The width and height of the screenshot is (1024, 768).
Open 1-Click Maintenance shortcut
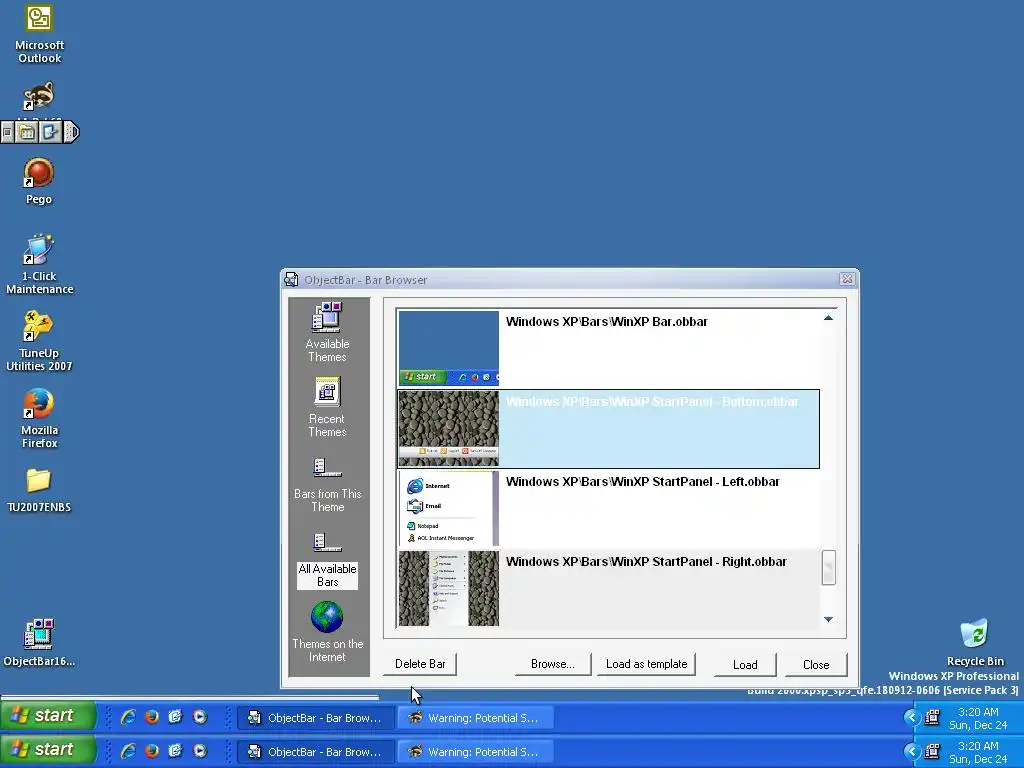tap(39, 264)
